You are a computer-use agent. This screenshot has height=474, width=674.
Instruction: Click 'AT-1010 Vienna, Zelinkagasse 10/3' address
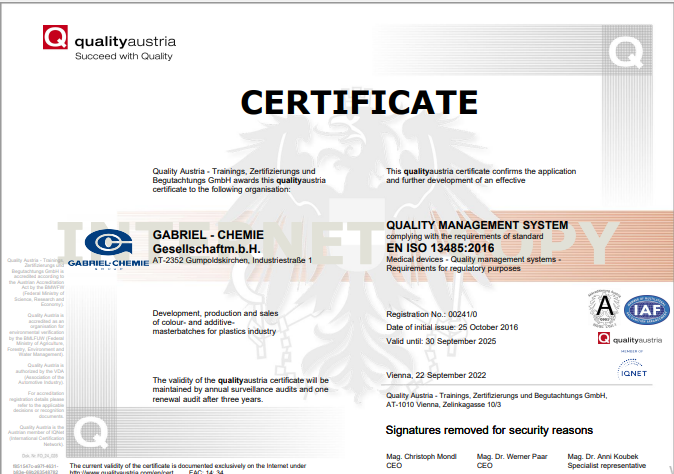(443, 405)
